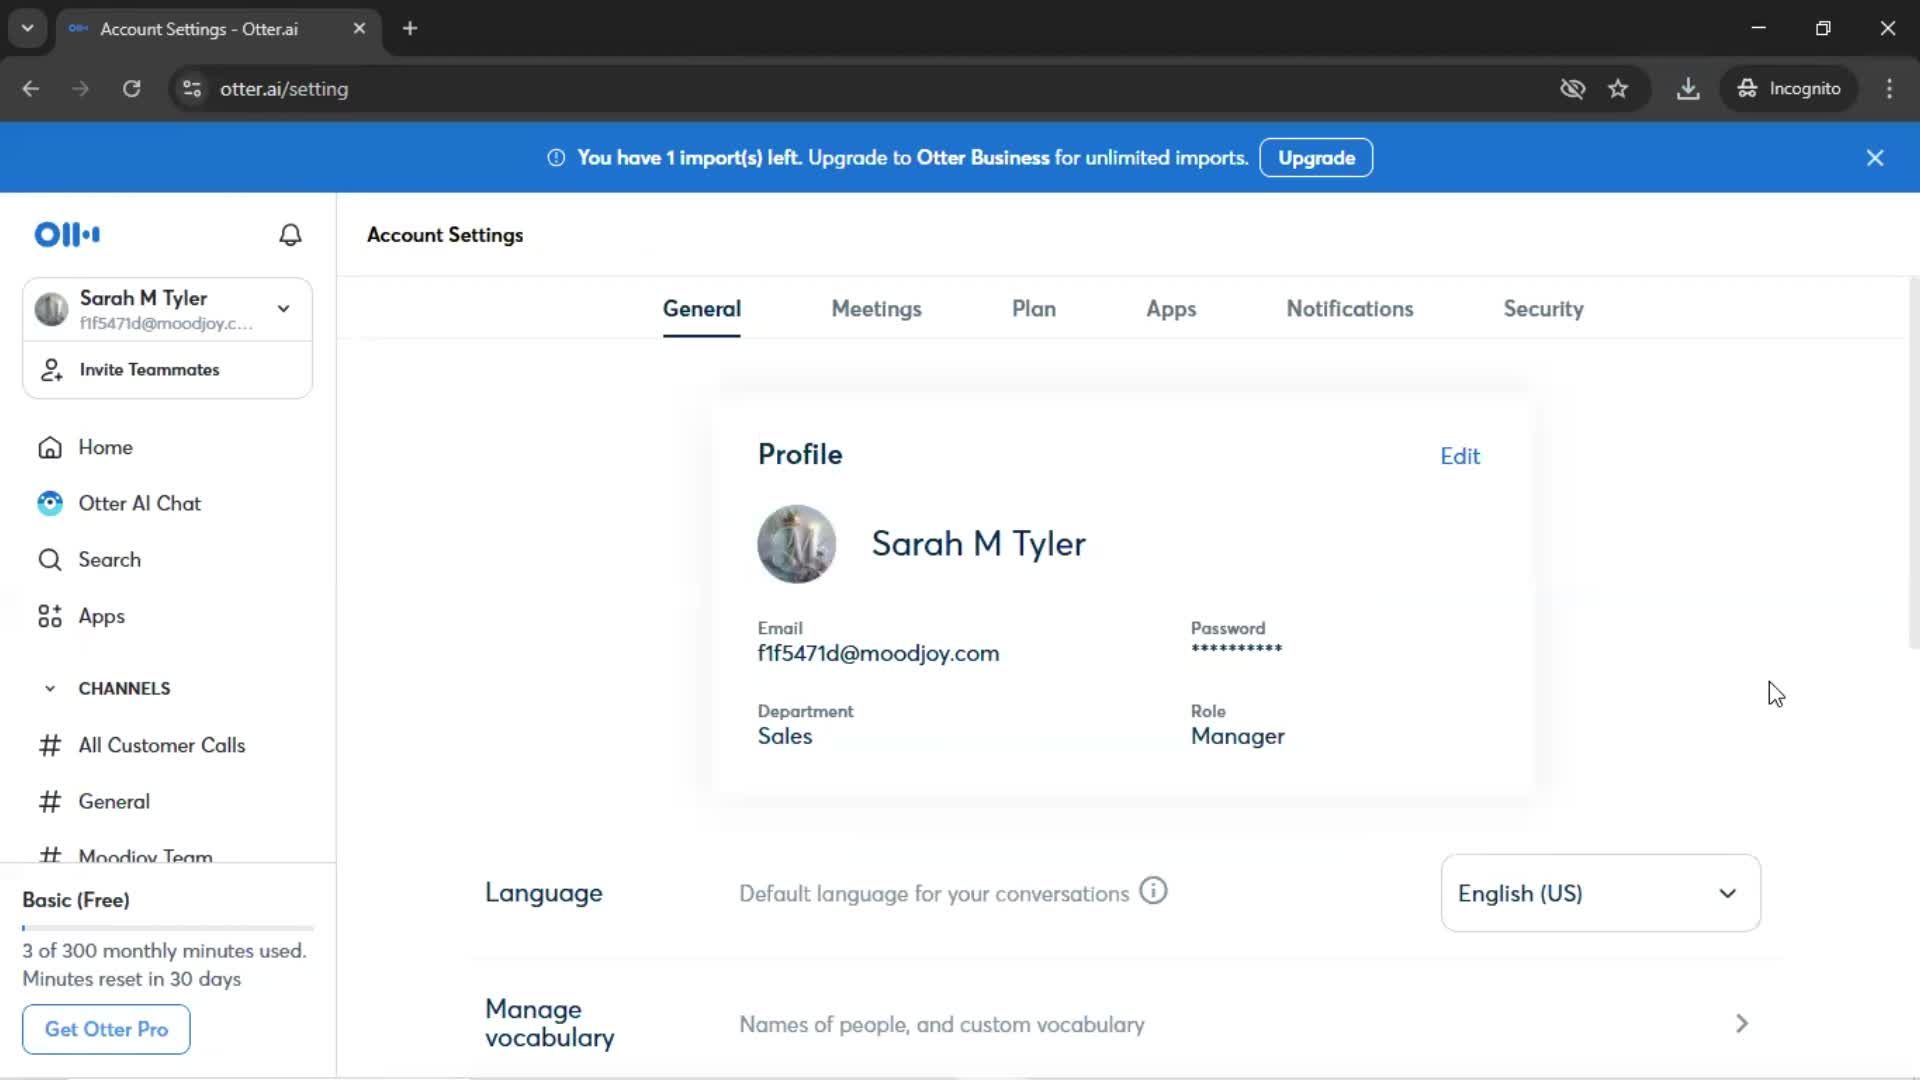Open browser downloads icon
The width and height of the screenshot is (1920, 1080).
tap(1688, 89)
